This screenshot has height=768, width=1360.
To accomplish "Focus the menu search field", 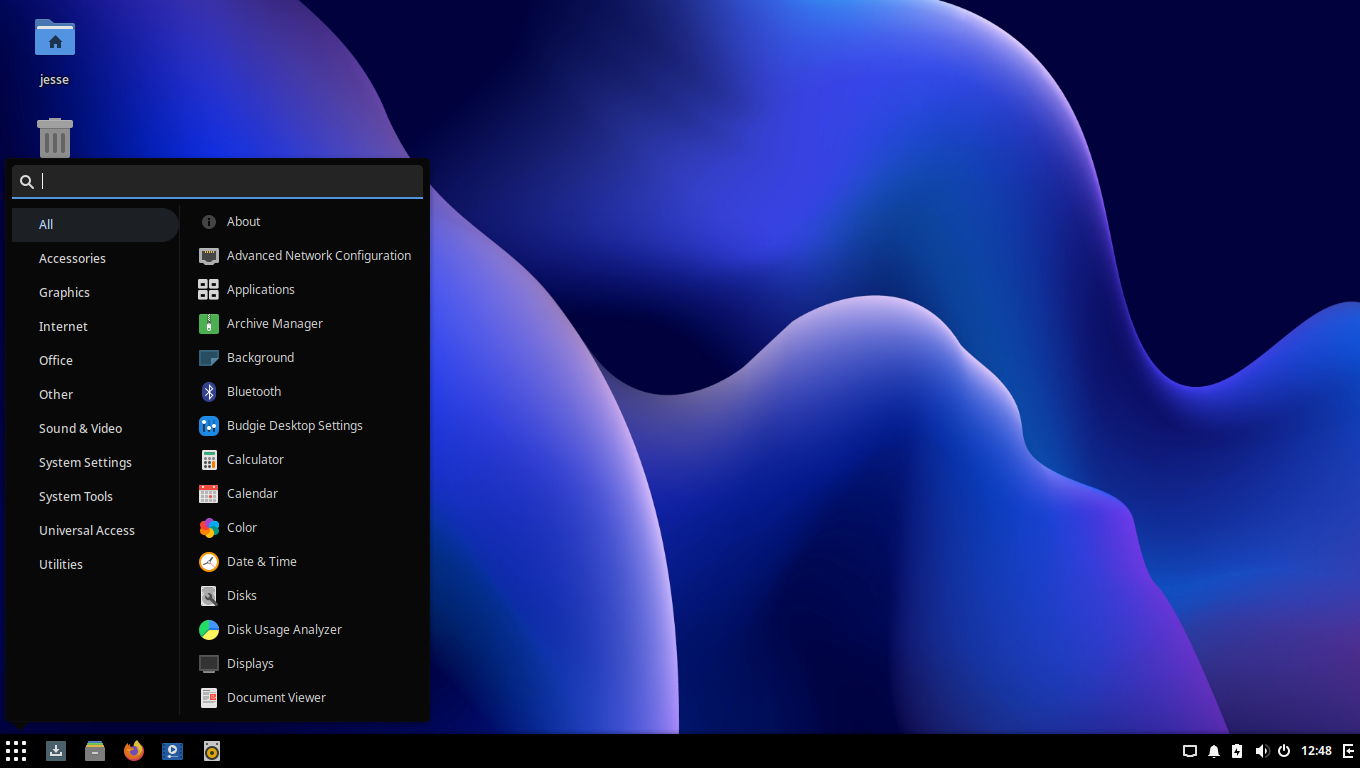I will pyautogui.click(x=217, y=181).
